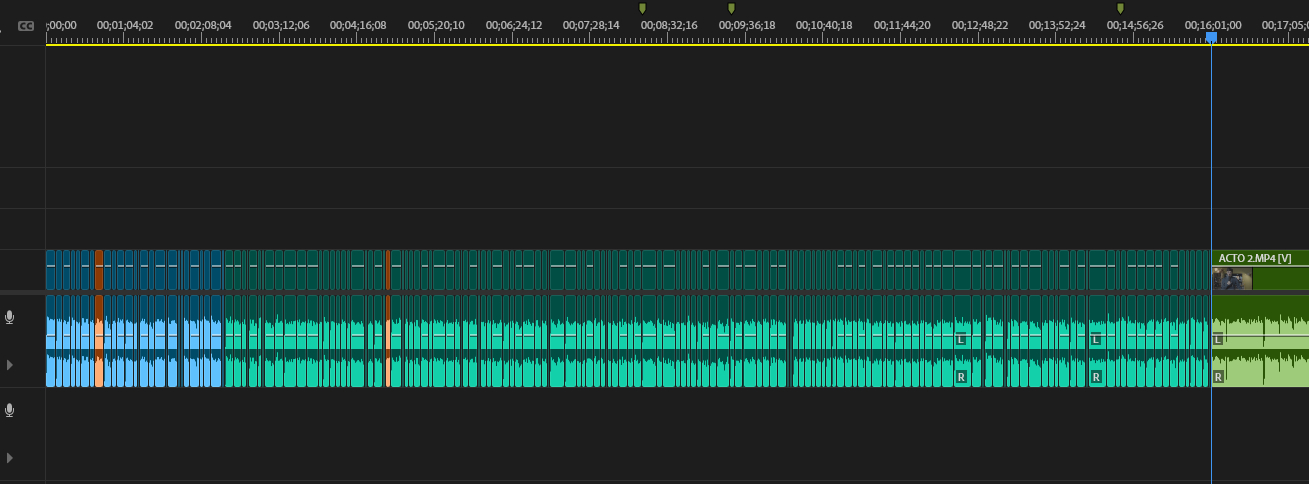Click the L badge on clip near 00;14;56;26
Screen dimensions: 1309x484
[1096, 340]
